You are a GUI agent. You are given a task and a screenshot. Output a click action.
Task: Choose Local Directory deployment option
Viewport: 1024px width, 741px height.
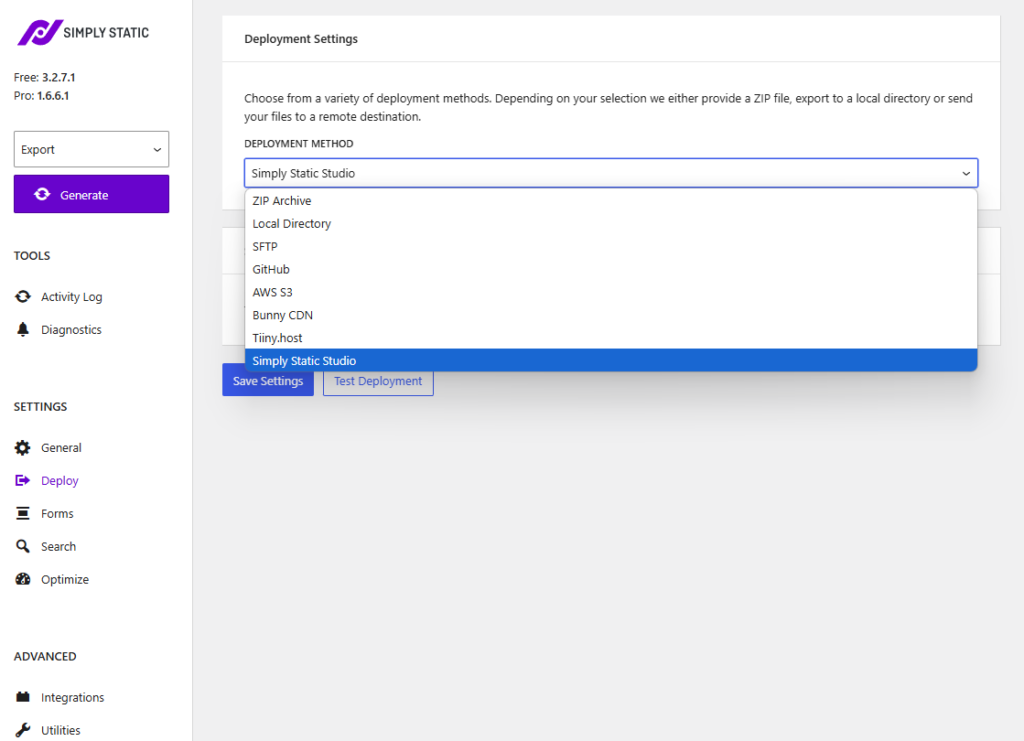pyautogui.click(x=611, y=224)
